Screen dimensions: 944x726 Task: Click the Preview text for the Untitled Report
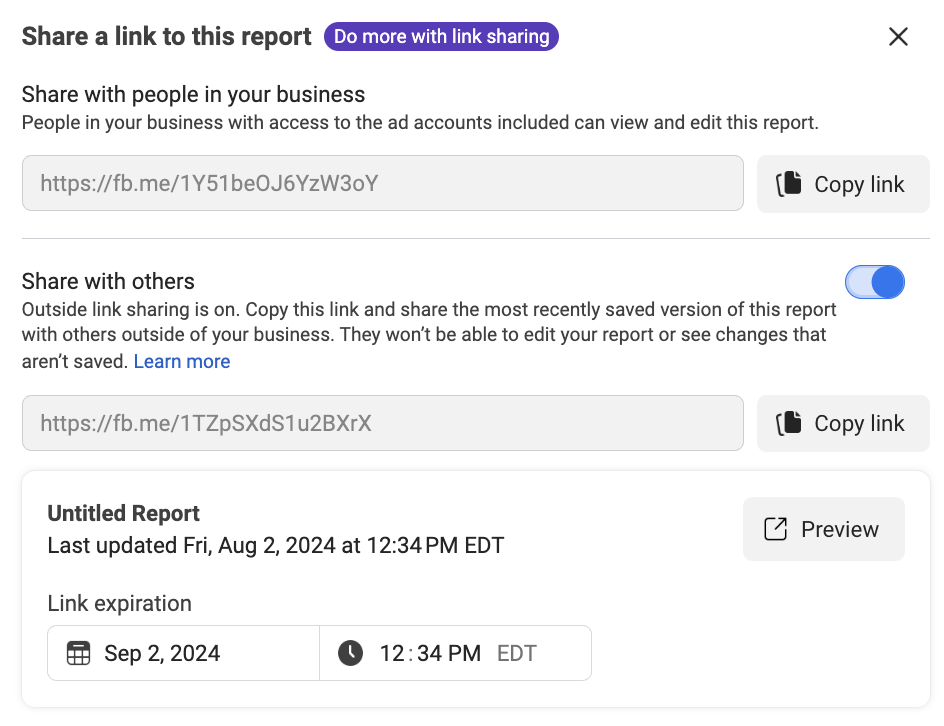[840, 529]
